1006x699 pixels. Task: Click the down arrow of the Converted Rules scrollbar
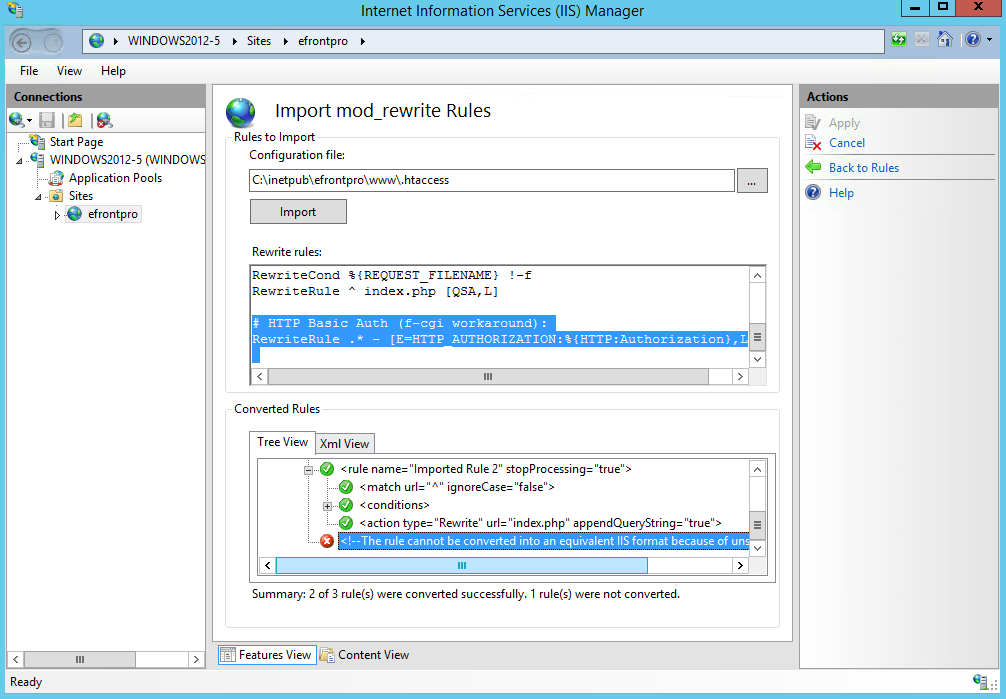757,548
